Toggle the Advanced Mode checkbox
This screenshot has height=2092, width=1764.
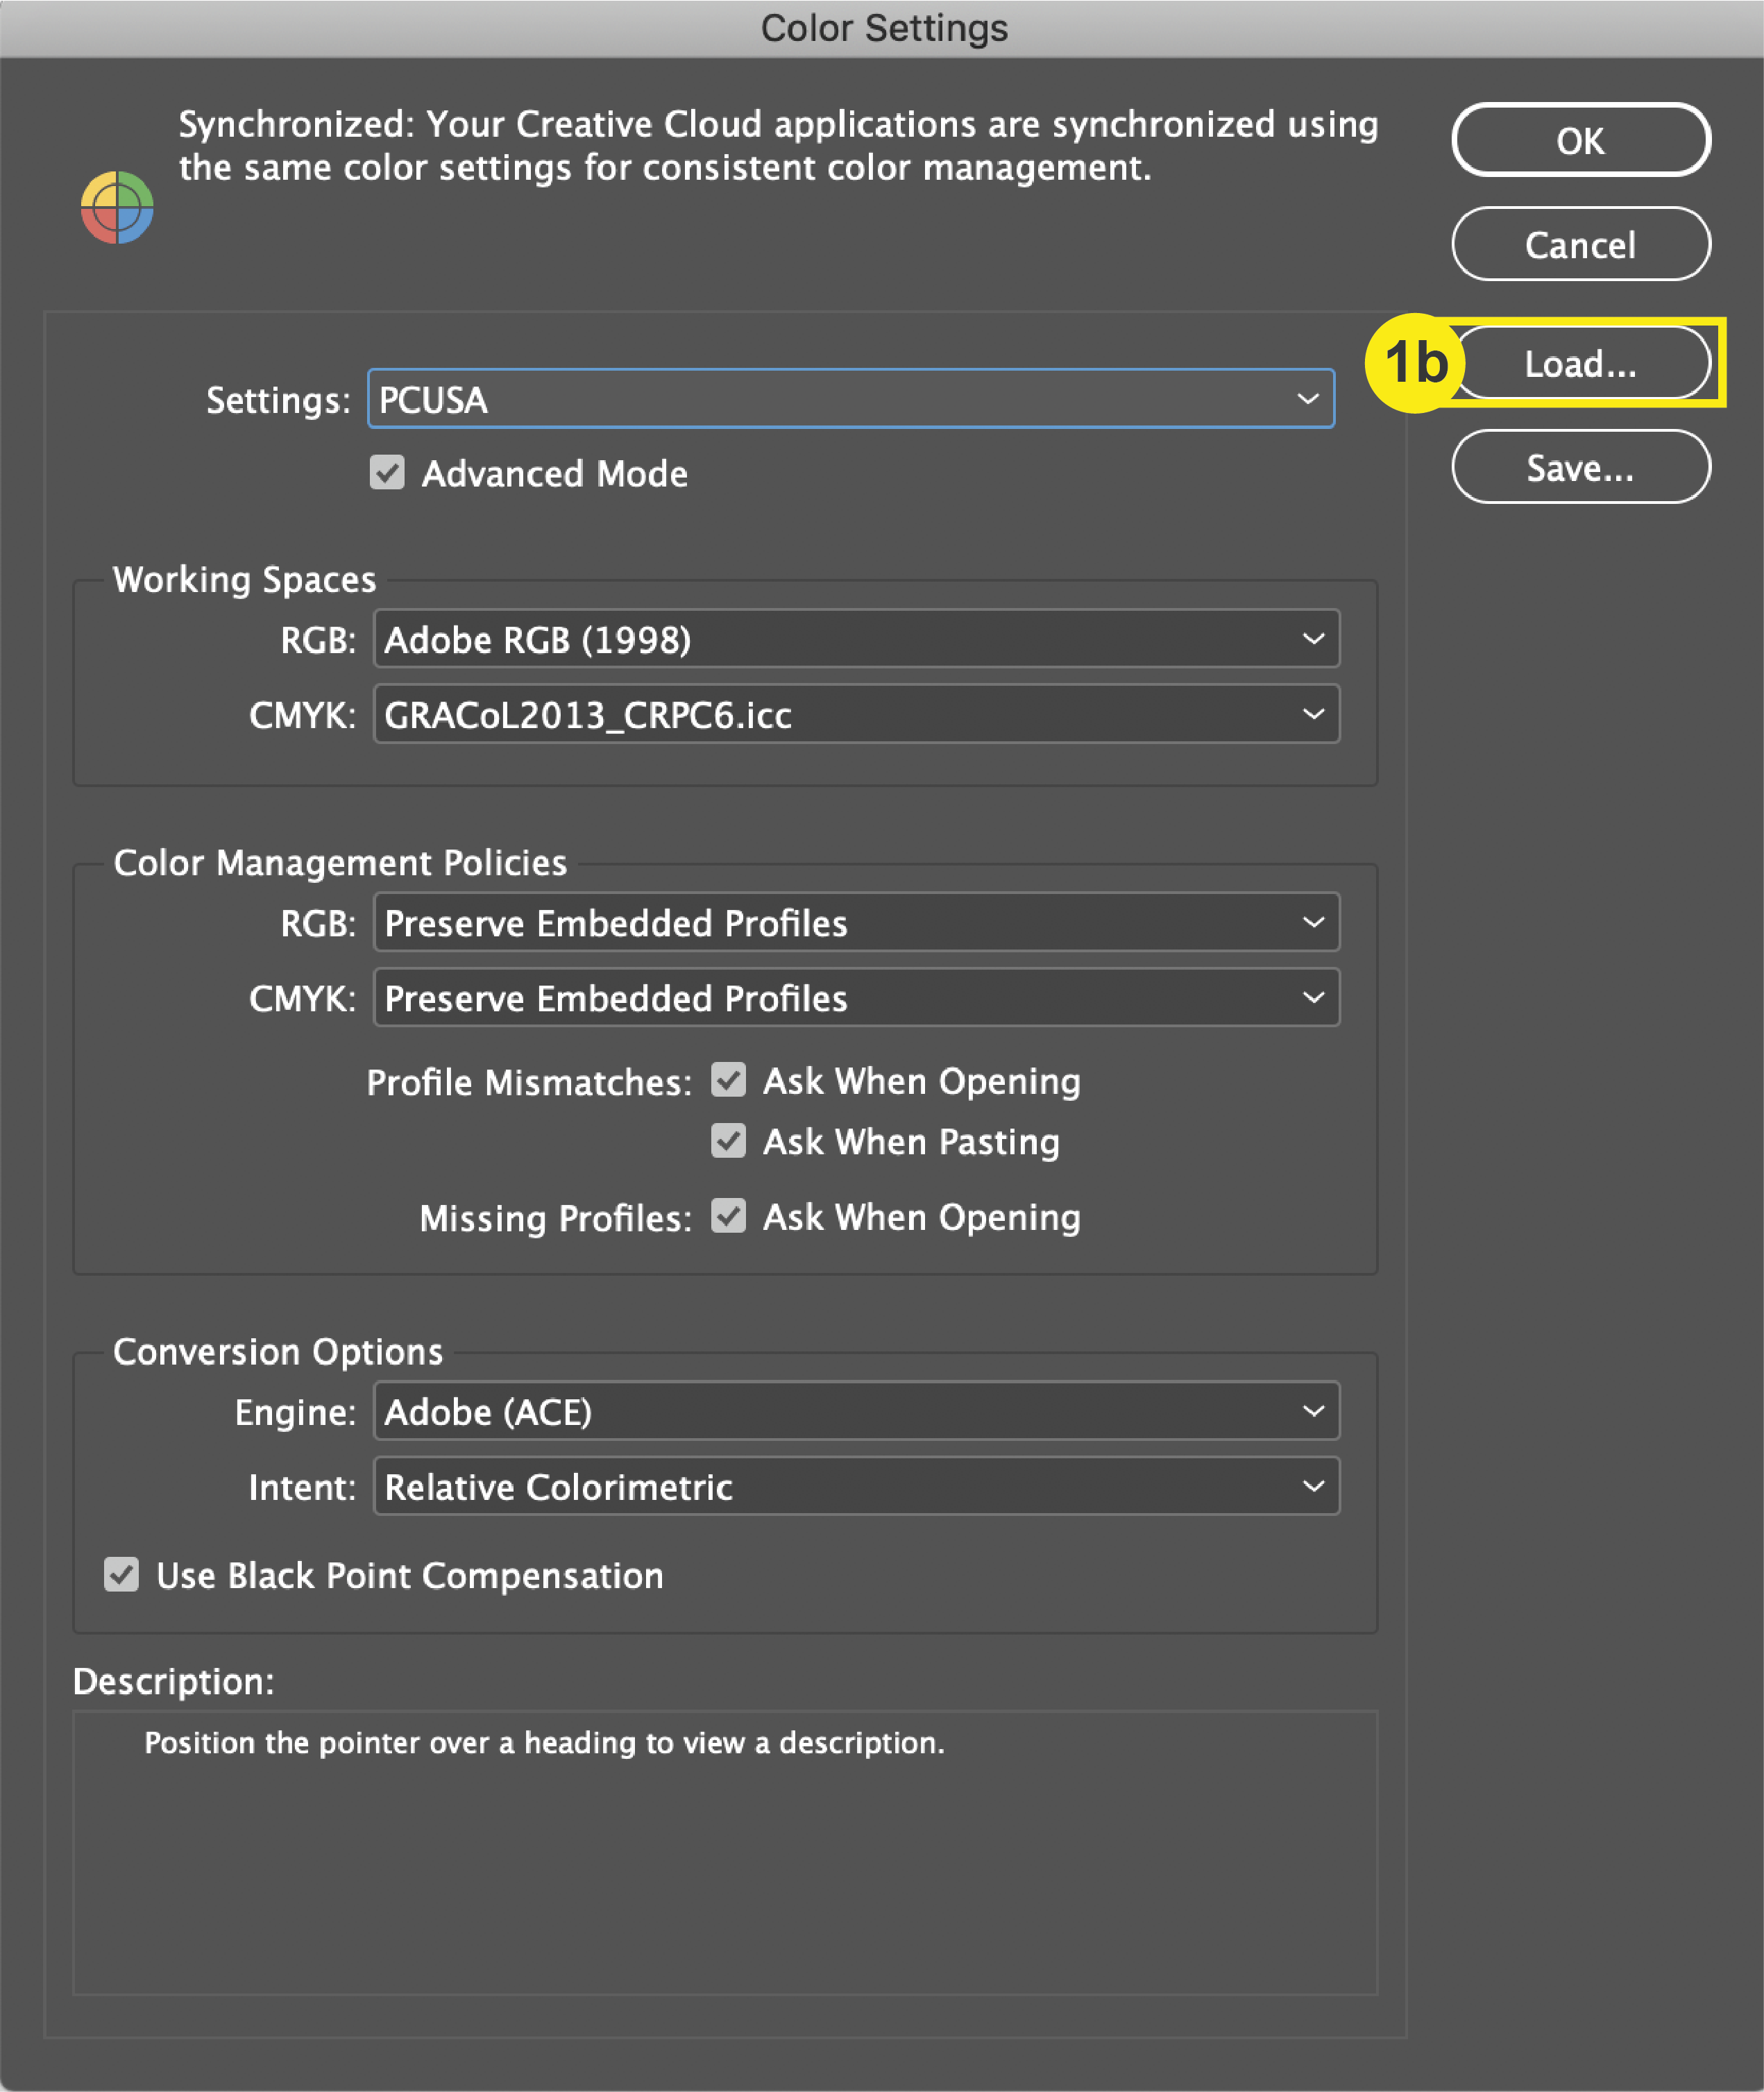click(x=389, y=473)
